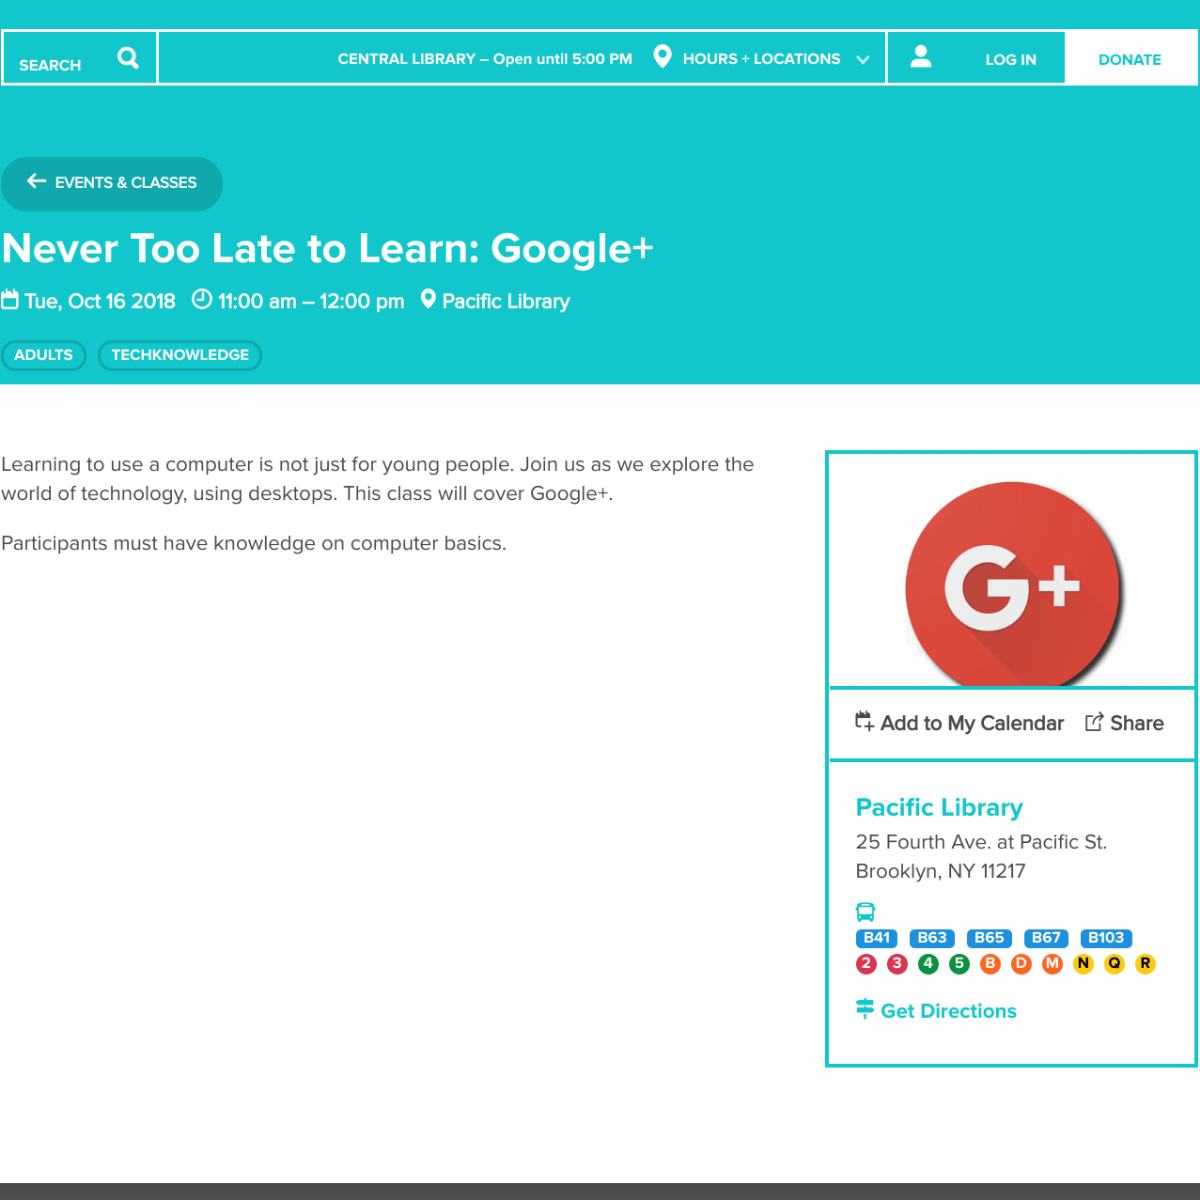Select the B67 bus badge
1200x1200 pixels.
click(1046, 938)
